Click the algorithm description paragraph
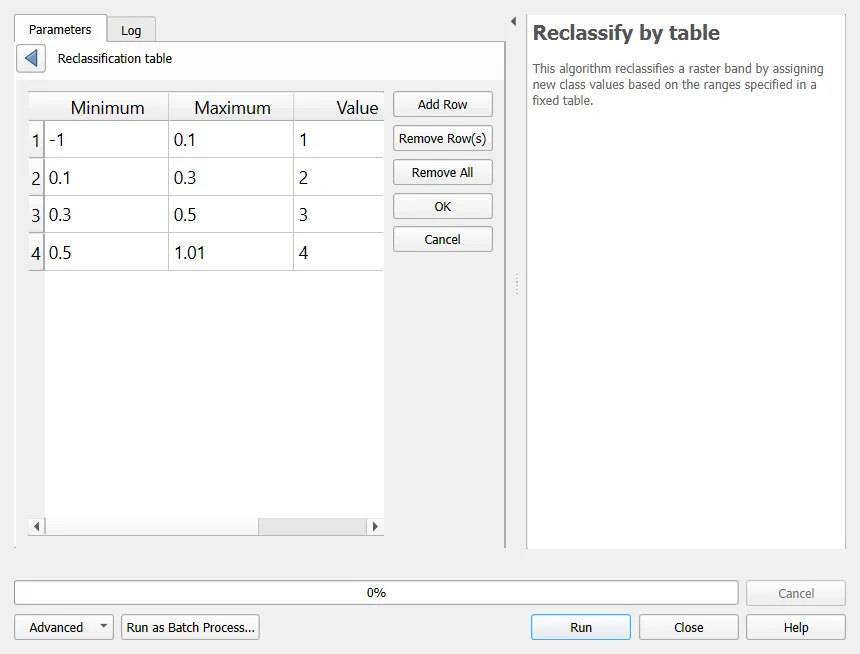This screenshot has width=860, height=654. (x=678, y=84)
